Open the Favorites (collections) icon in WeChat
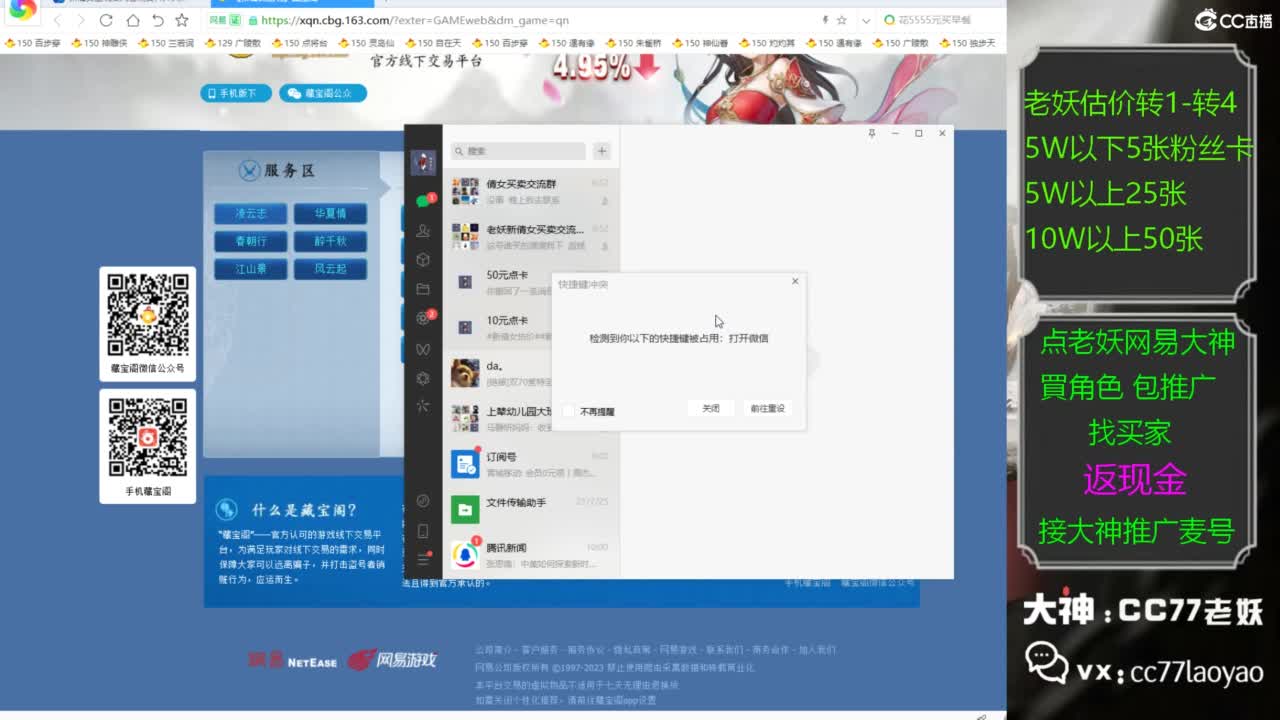1280x720 pixels. tap(423, 260)
